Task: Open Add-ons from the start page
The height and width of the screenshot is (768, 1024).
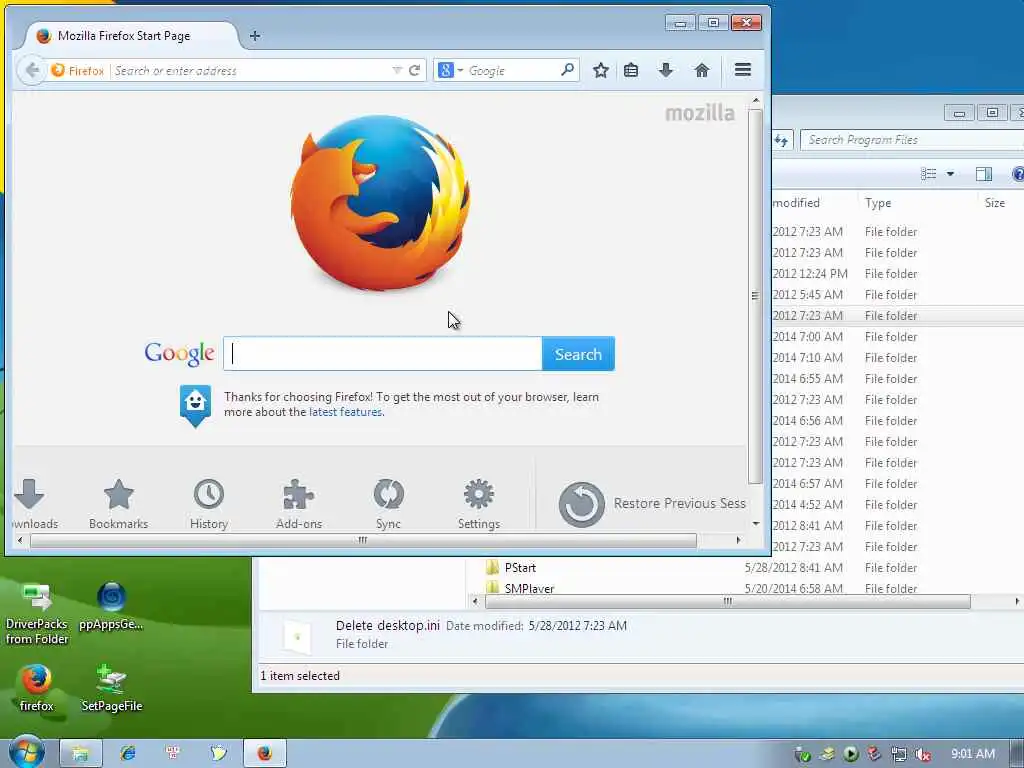Action: 298,504
